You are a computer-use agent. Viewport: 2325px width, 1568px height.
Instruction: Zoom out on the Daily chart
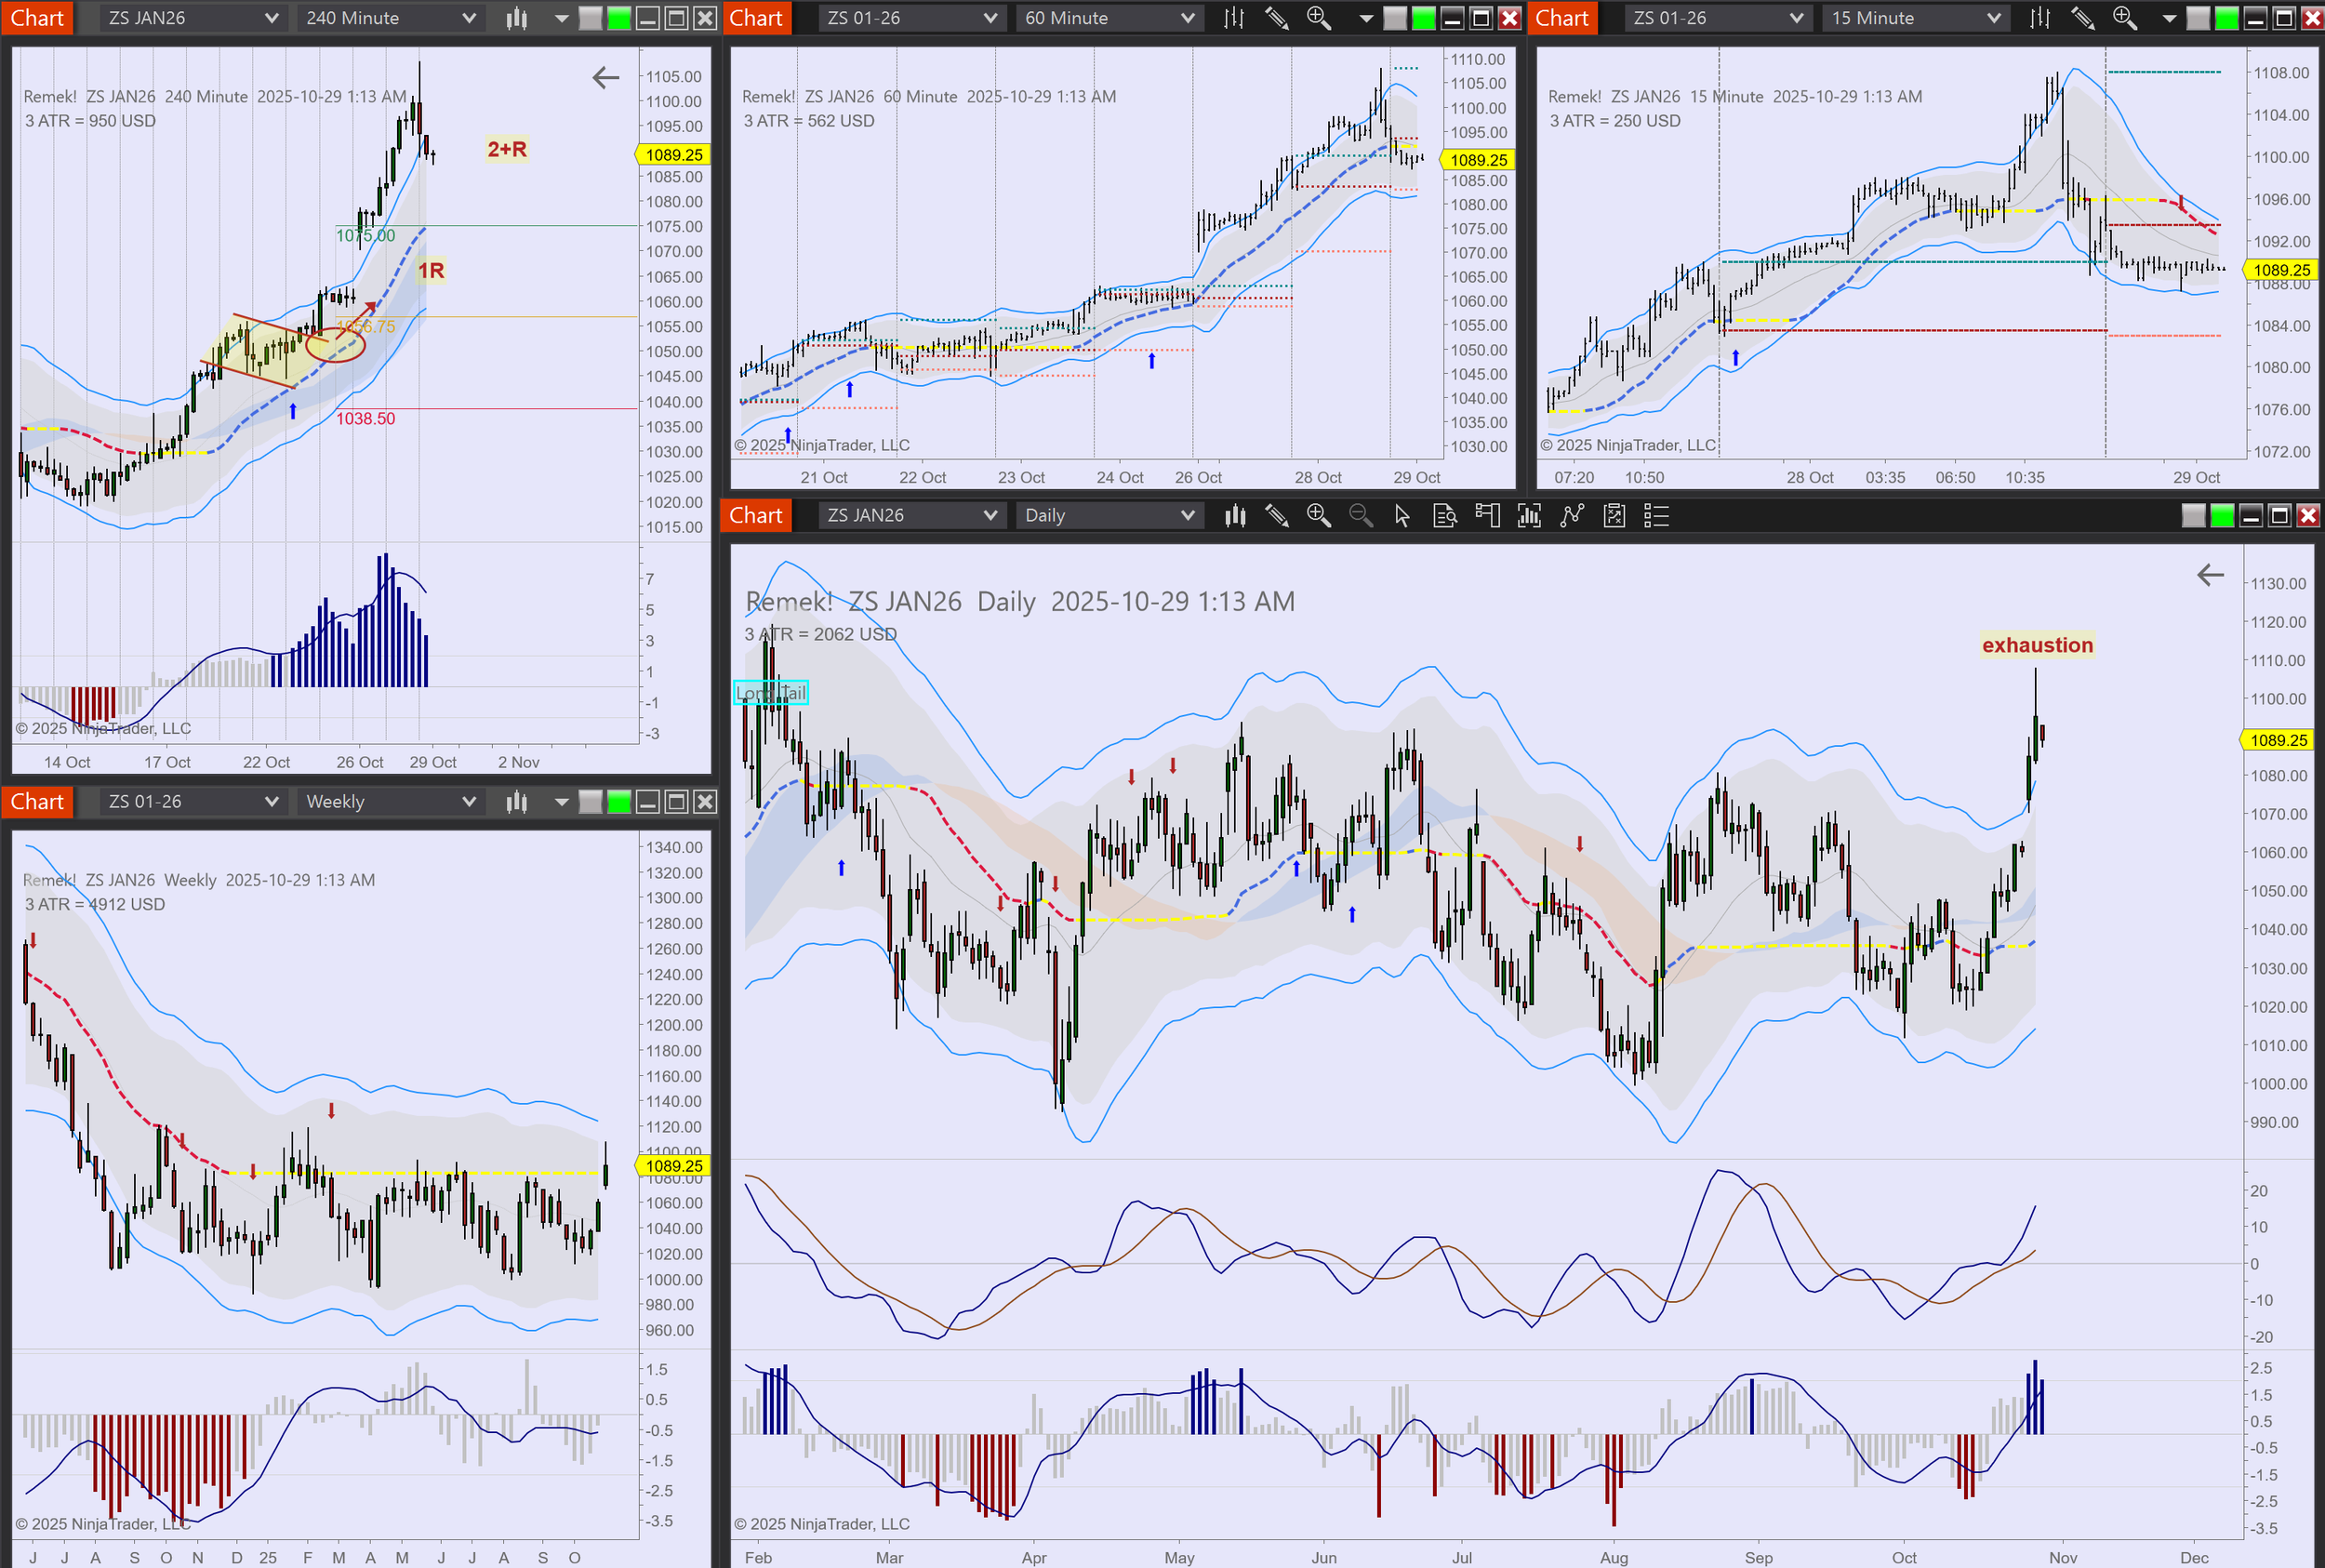(1361, 515)
